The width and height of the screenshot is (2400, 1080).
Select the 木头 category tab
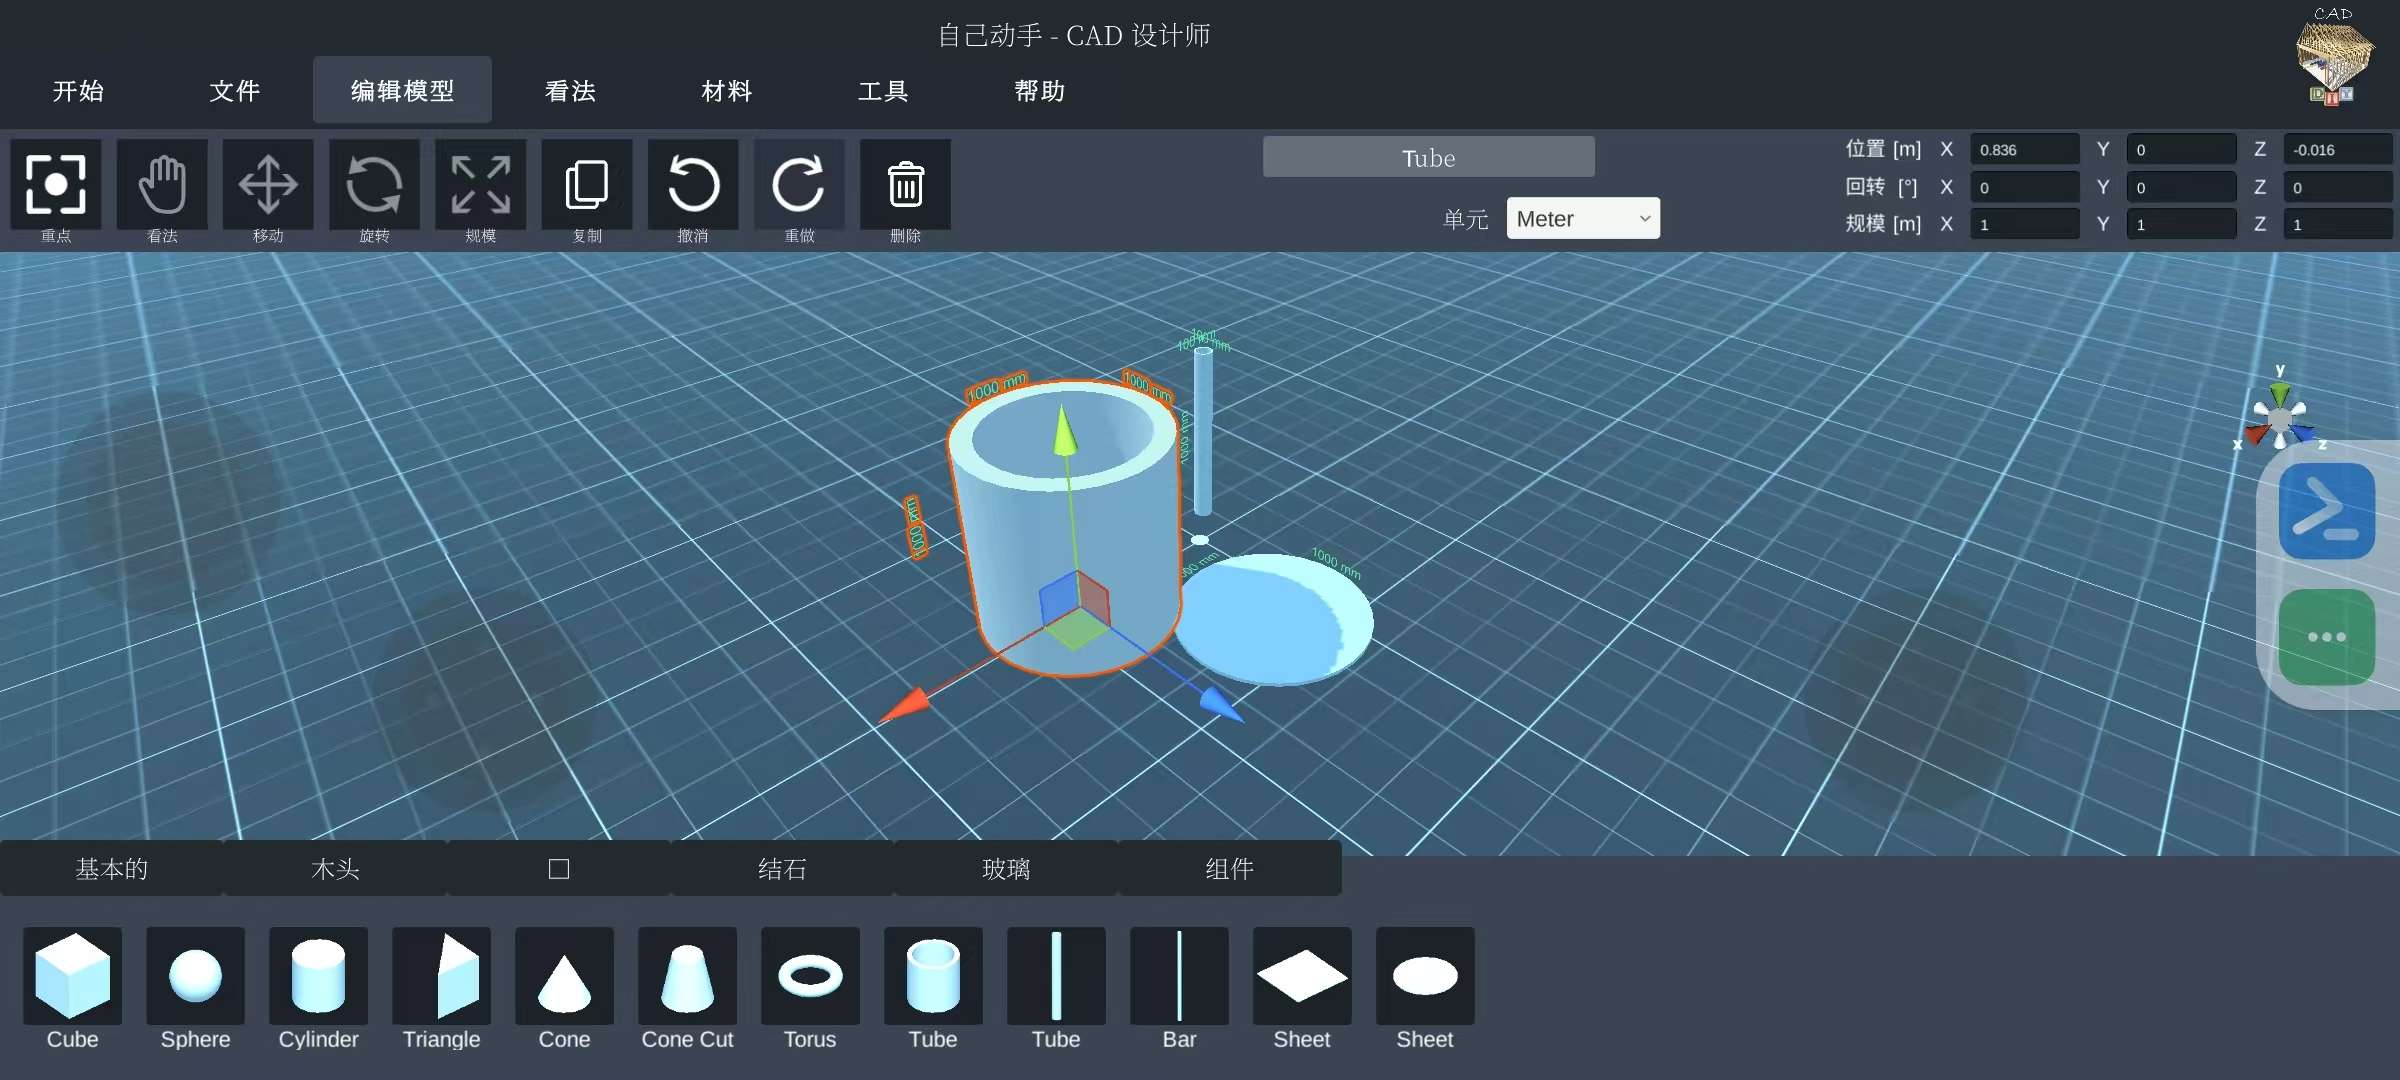click(x=335, y=868)
